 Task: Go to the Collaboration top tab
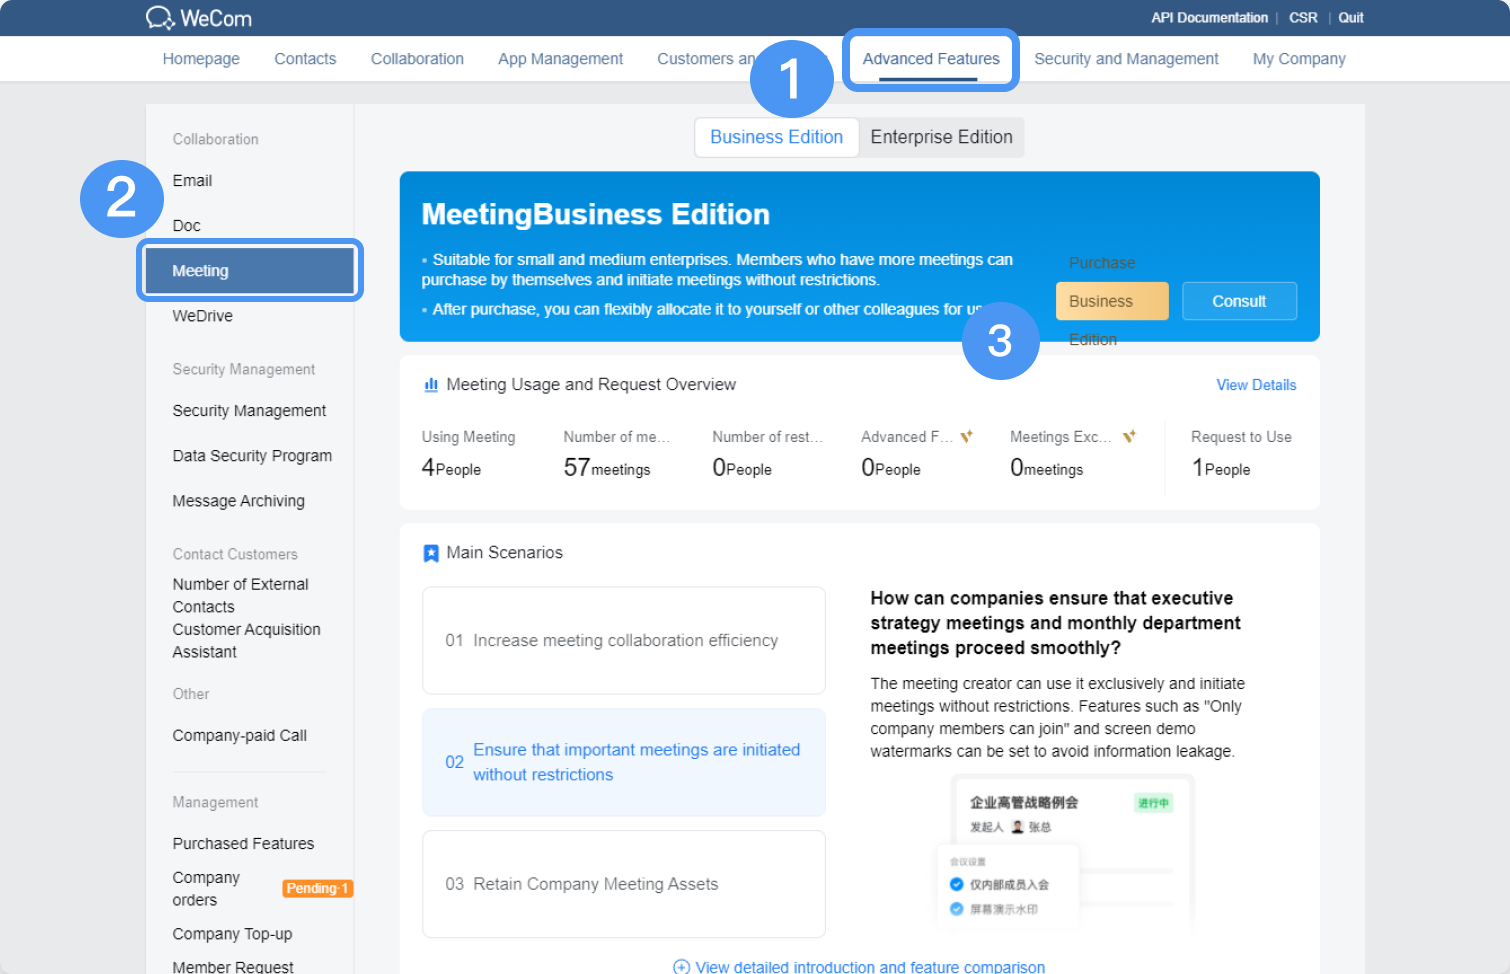tap(417, 59)
